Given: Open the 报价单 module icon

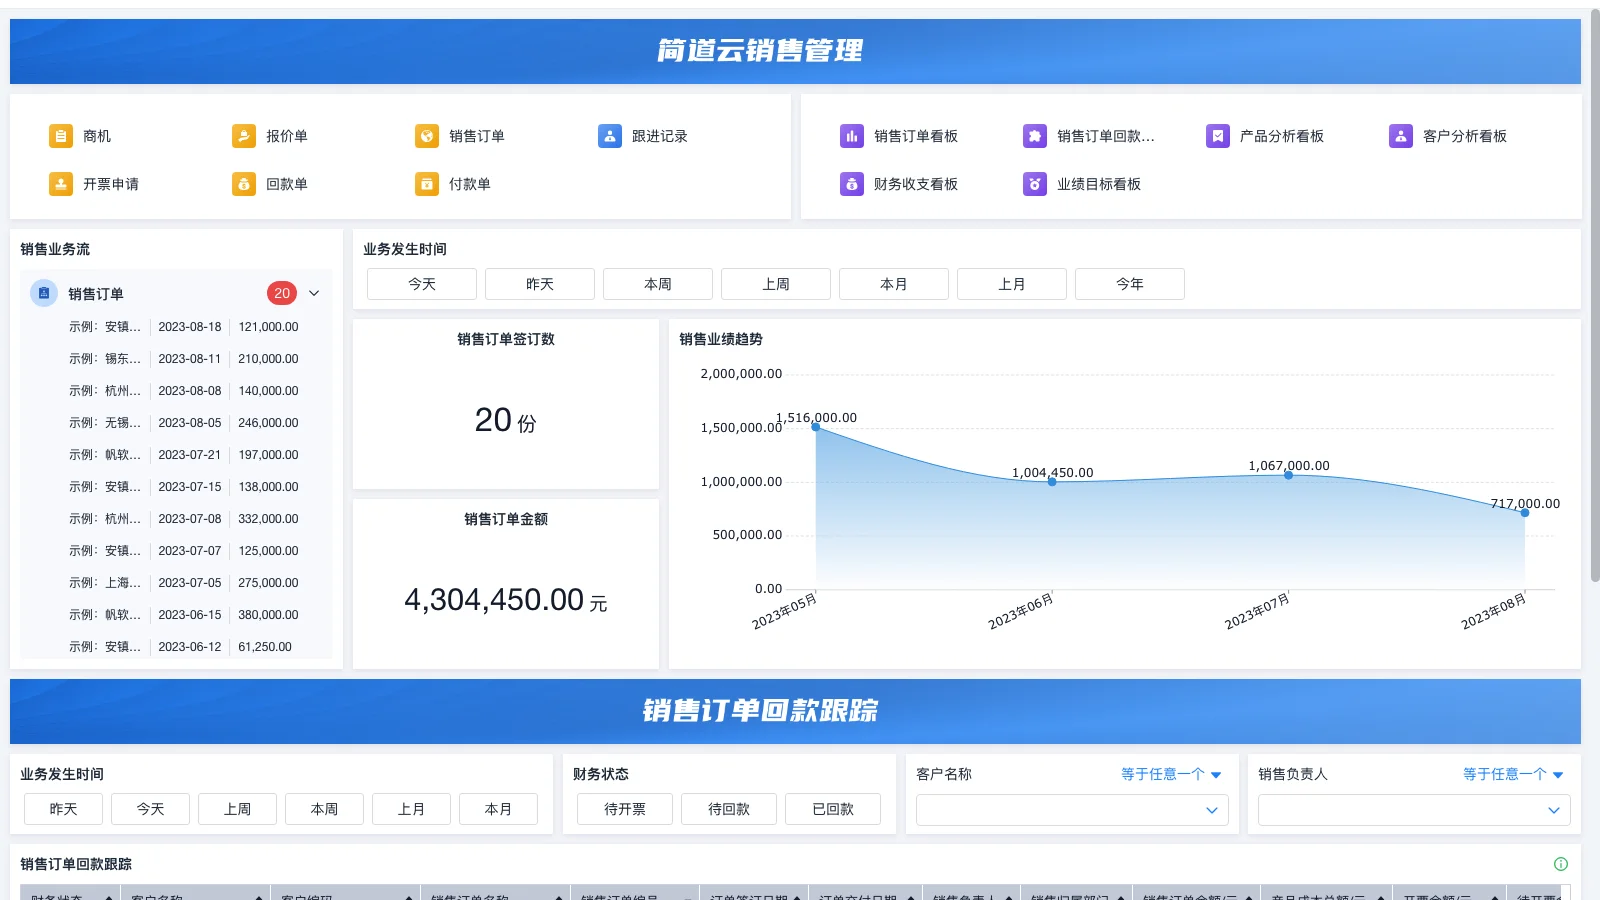Looking at the screenshot, I should click(x=242, y=136).
